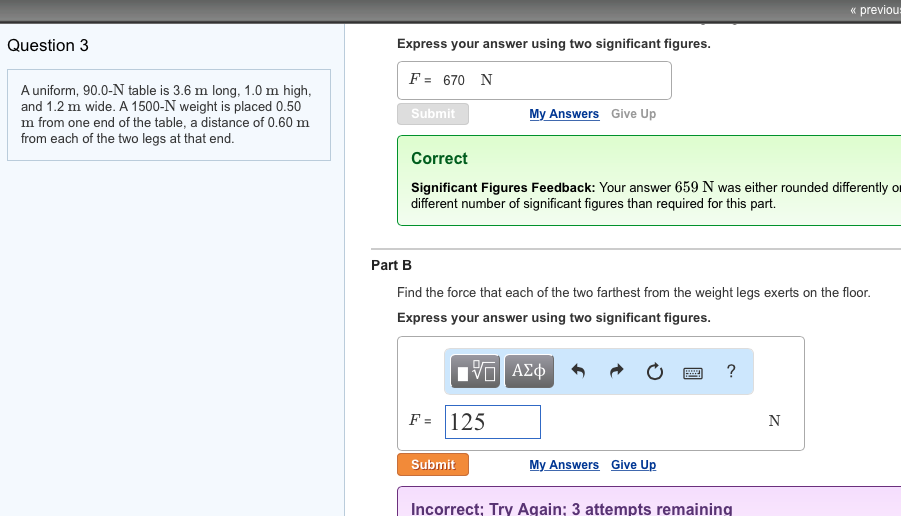The height and width of the screenshot is (516, 901).
Task: Click the redo arrow in equation toolbar
Action: tap(617, 372)
